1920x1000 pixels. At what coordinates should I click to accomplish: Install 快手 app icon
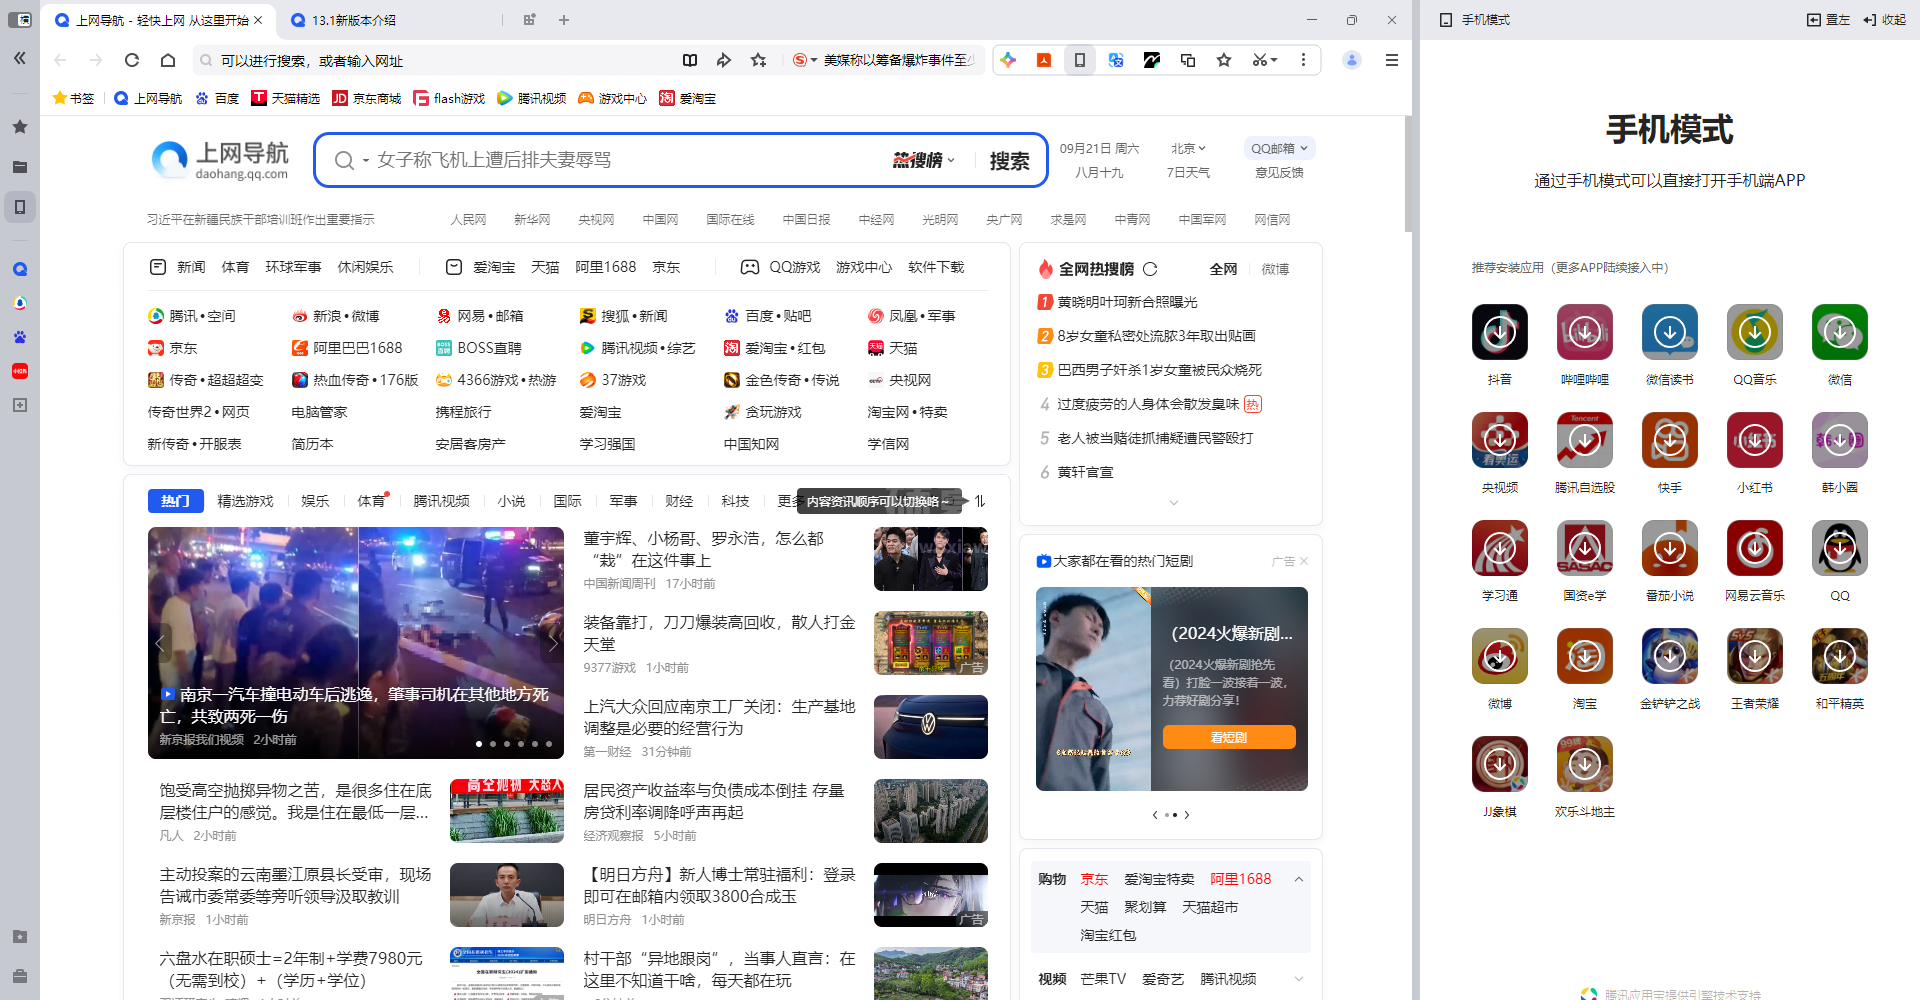[x=1670, y=440]
